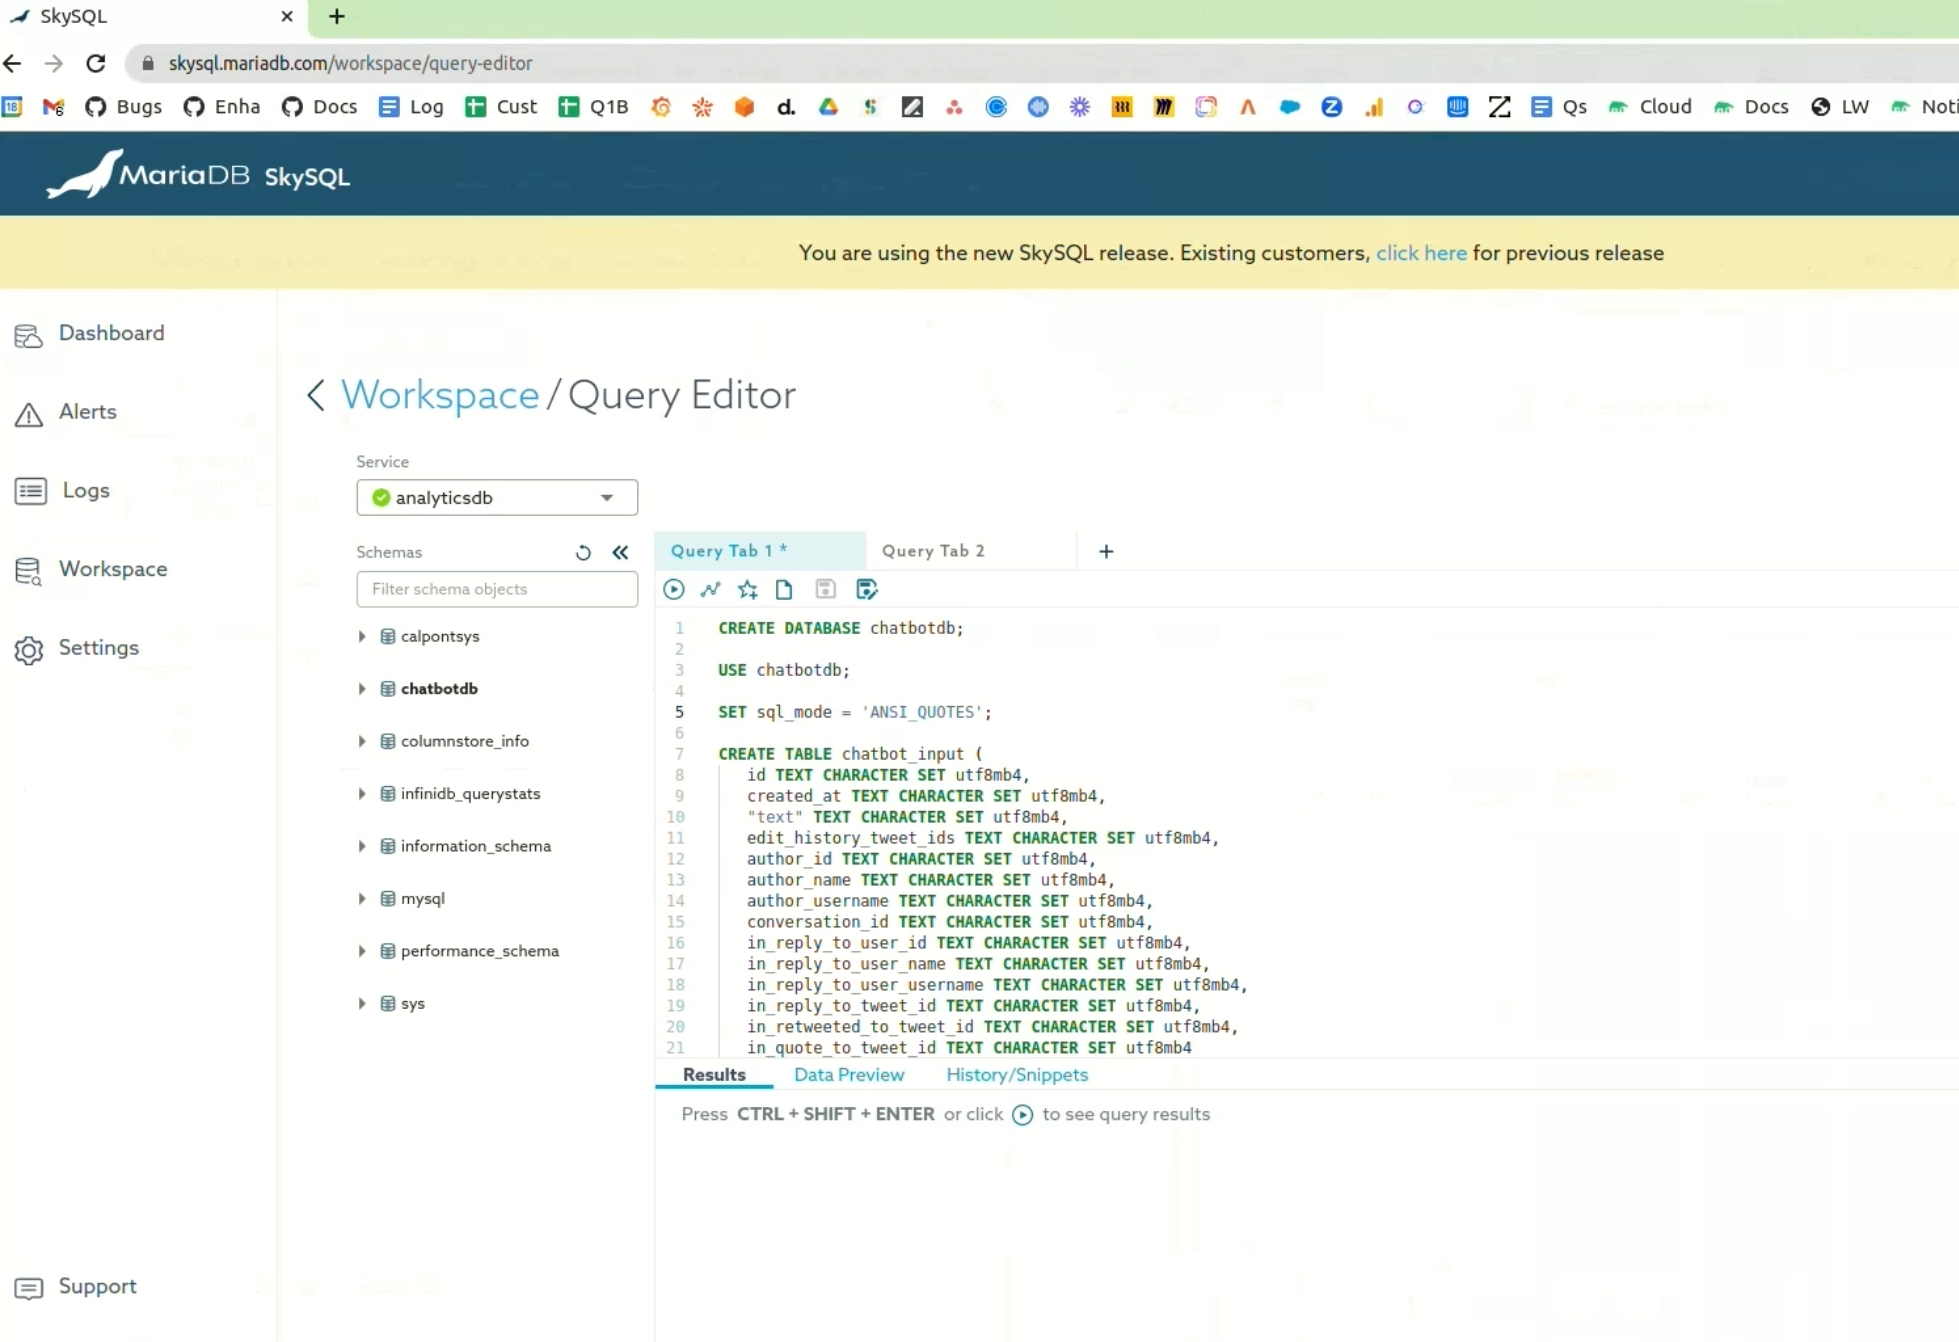1959x1342 pixels.
Task: Refresh the Schemas list
Action: click(x=583, y=552)
